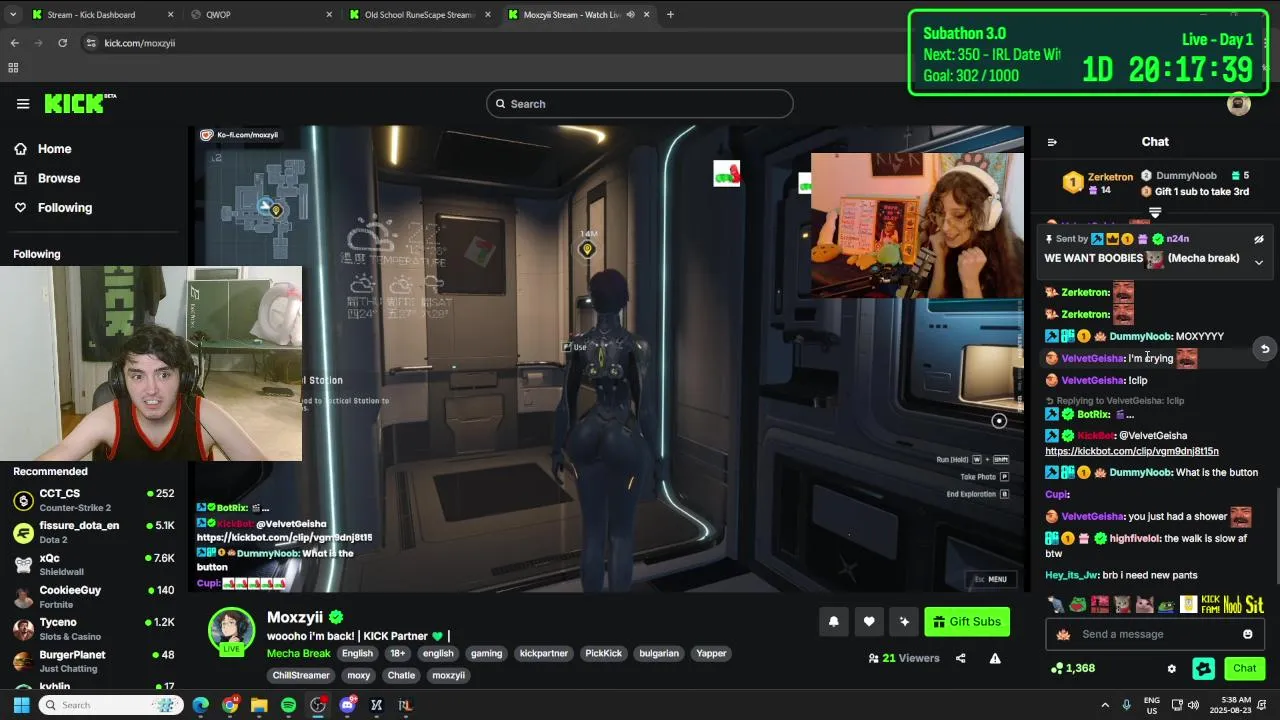Screen dimensions: 1280x720
Task: Open CookieeGuy recommended channel
Action: (x=94, y=597)
